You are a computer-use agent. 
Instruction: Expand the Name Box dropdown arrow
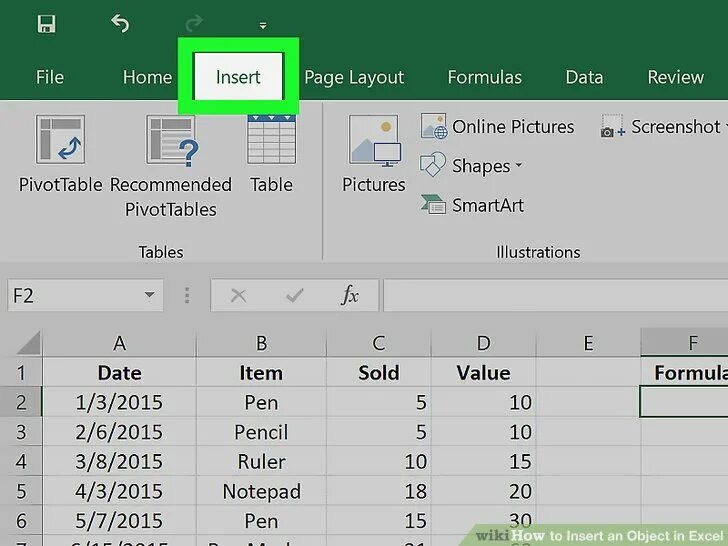(150, 295)
